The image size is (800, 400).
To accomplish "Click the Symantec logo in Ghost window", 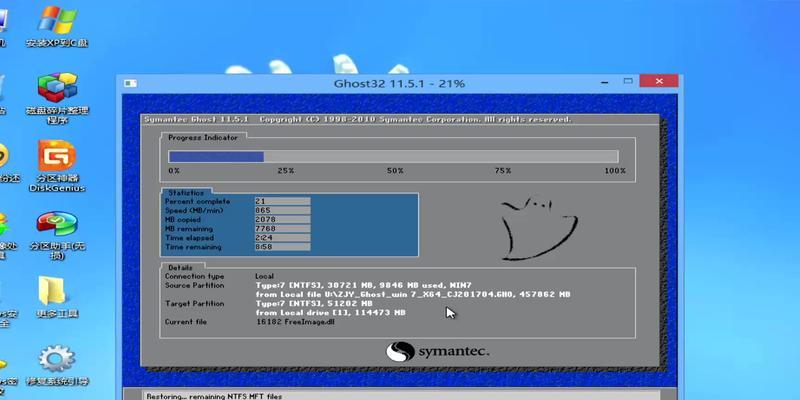I will tap(438, 352).
